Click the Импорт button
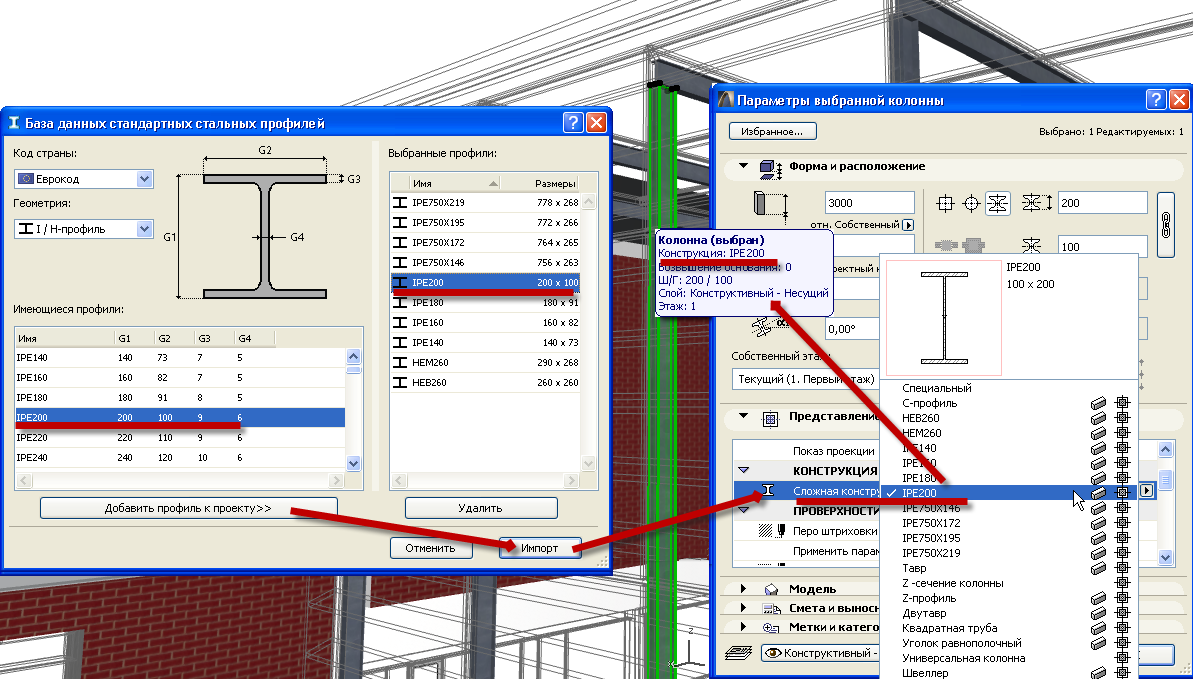This screenshot has height=679, width=1193. tap(539, 548)
